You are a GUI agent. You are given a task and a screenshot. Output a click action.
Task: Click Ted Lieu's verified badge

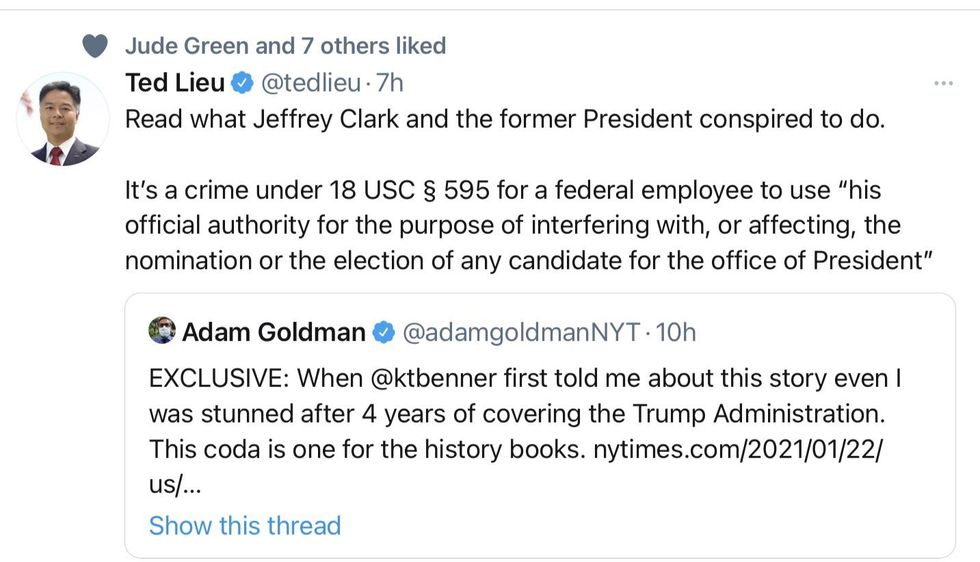243,83
